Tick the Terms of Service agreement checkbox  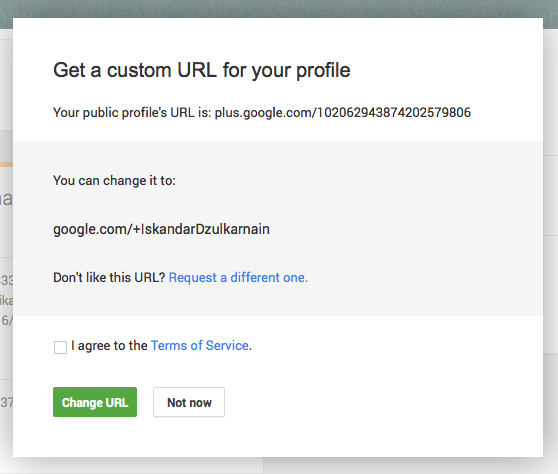60,347
